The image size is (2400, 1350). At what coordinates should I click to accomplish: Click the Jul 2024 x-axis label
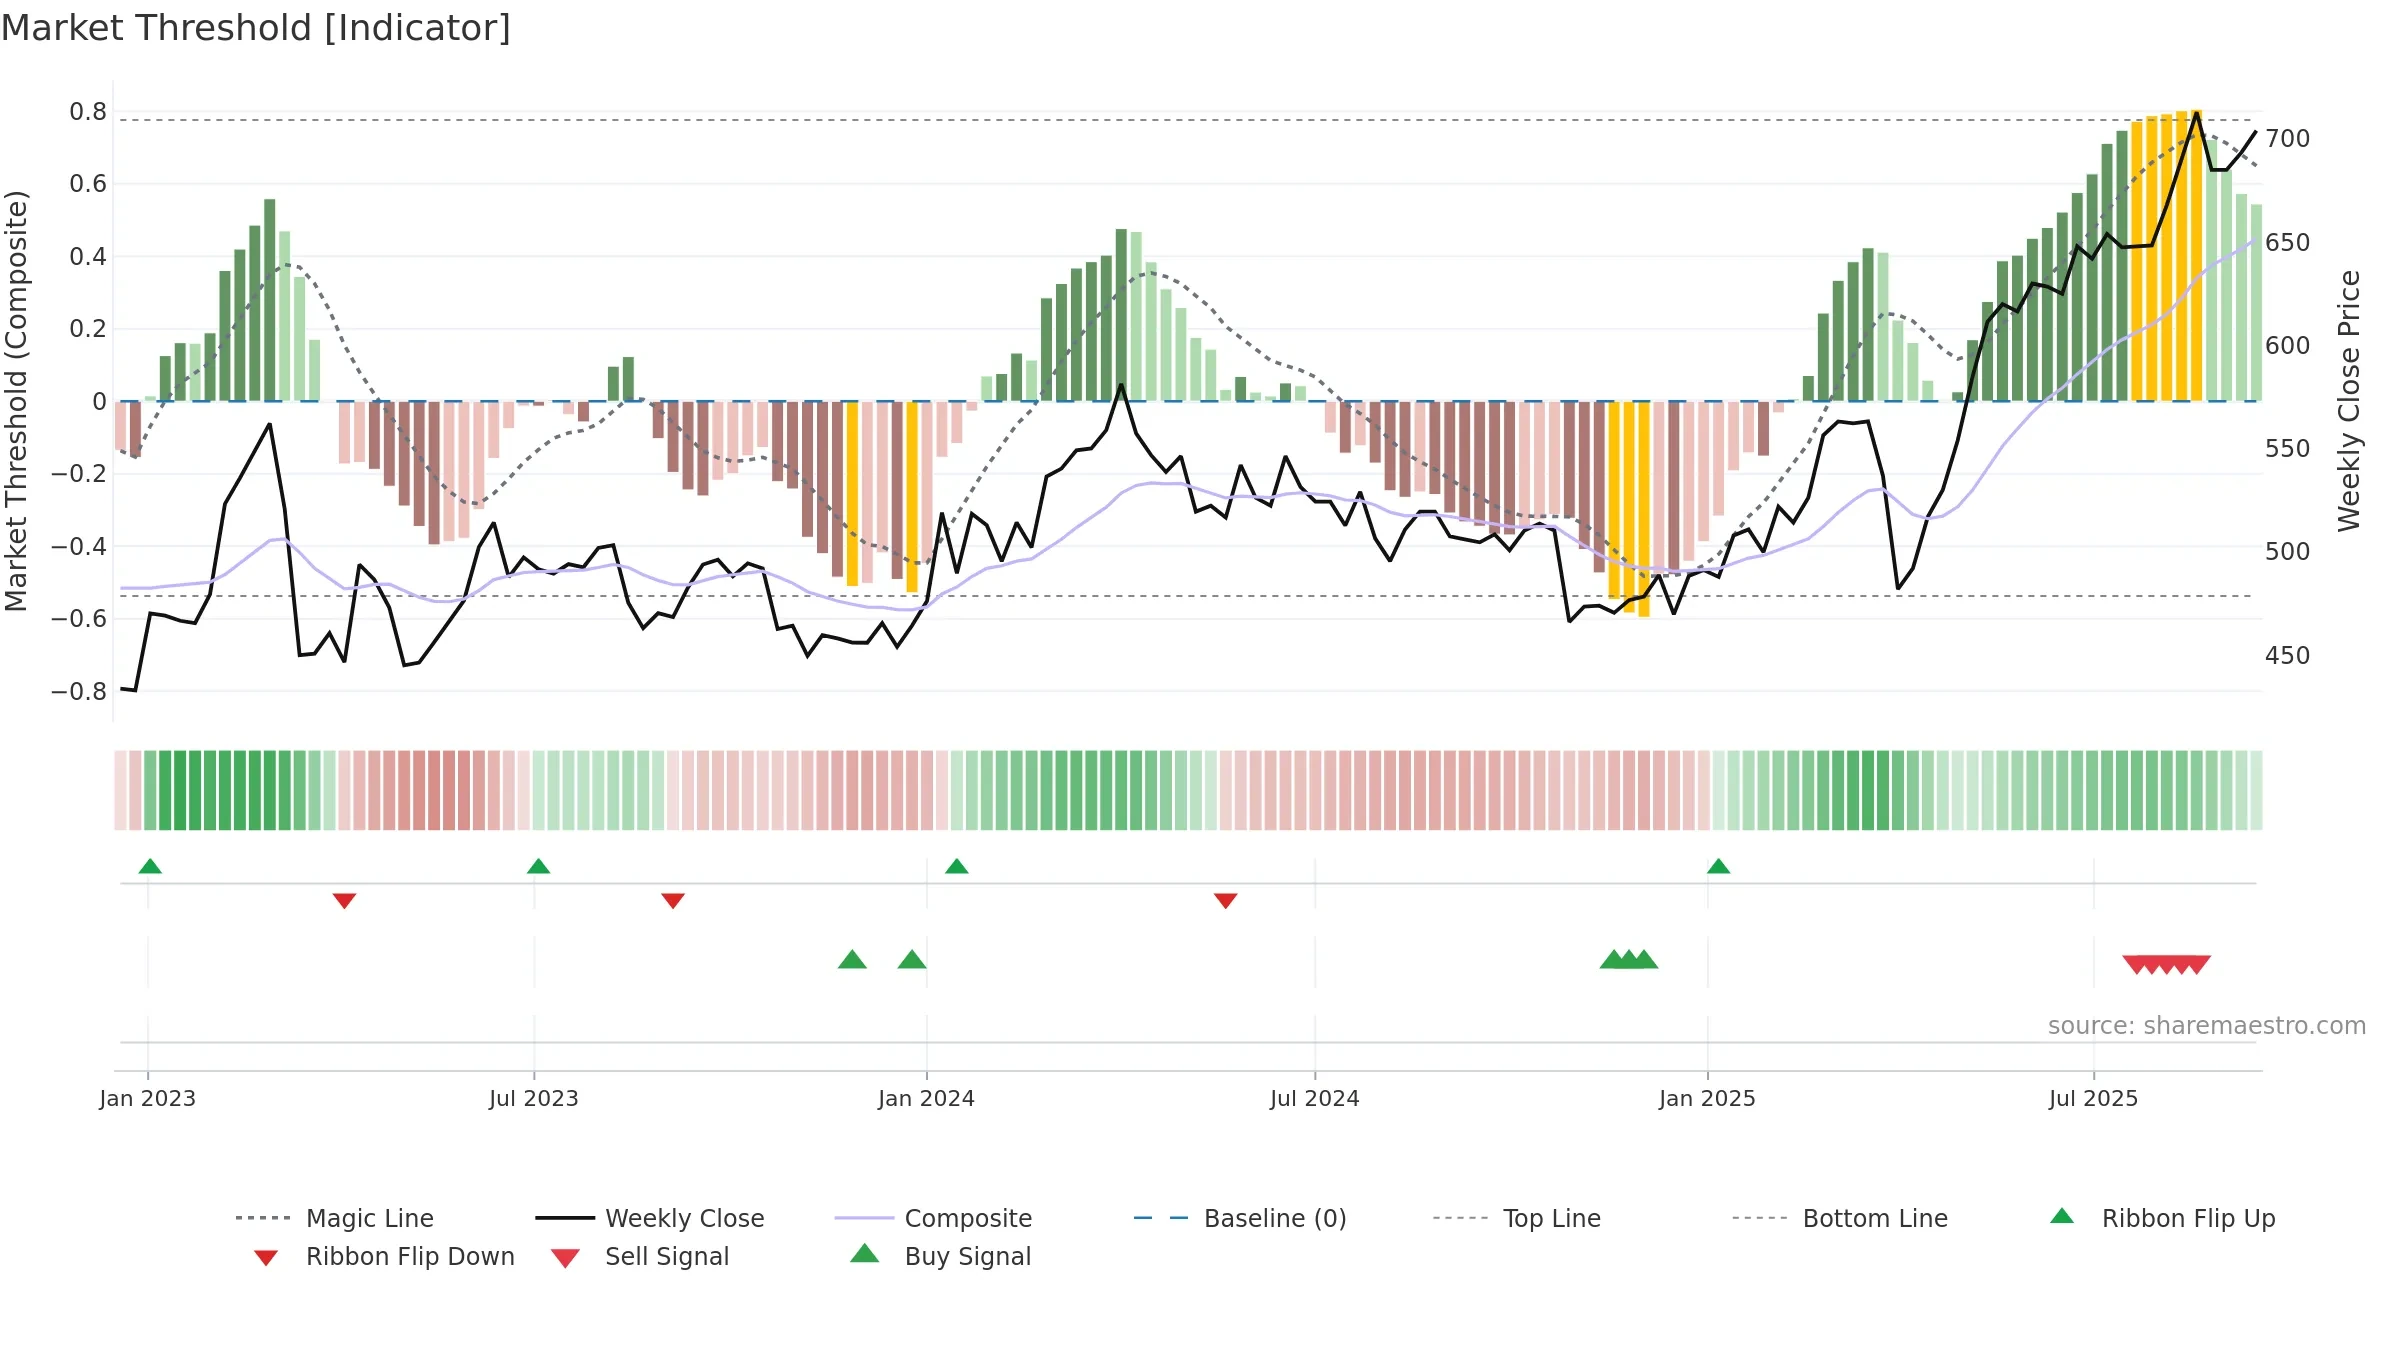pyautogui.click(x=1315, y=1099)
